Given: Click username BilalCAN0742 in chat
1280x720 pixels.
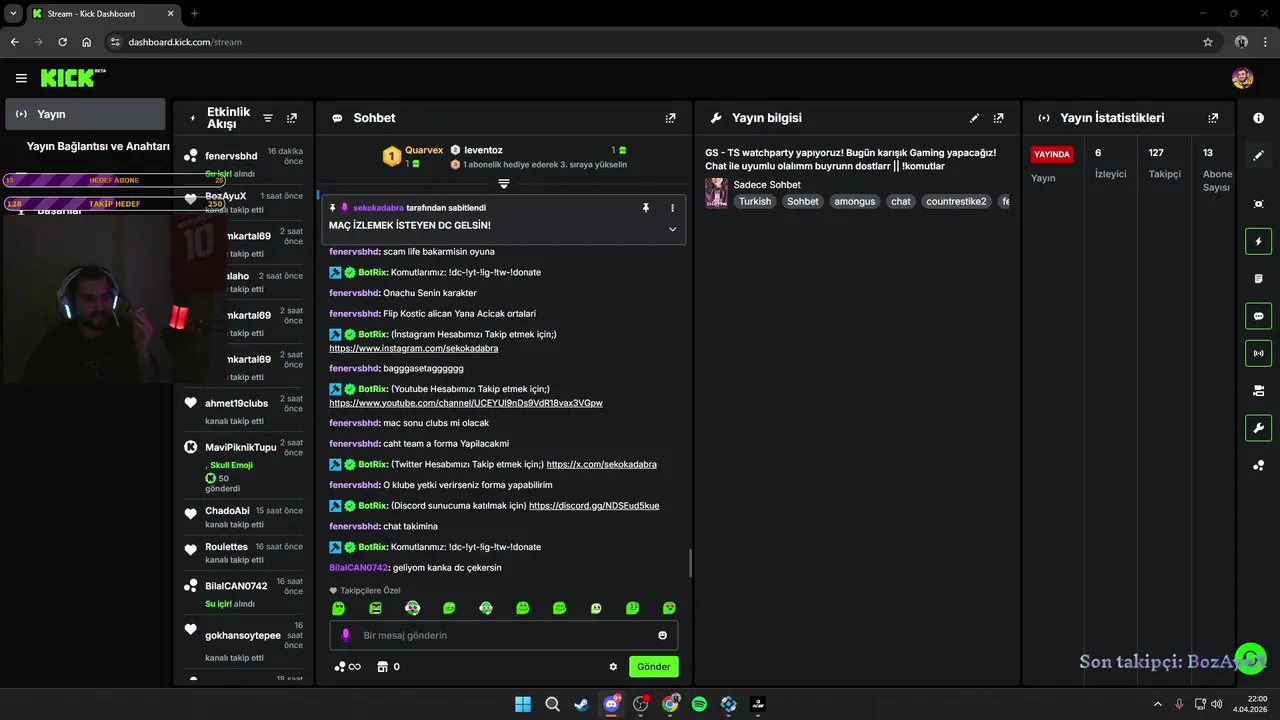Looking at the screenshot, I should click(358, 567).
